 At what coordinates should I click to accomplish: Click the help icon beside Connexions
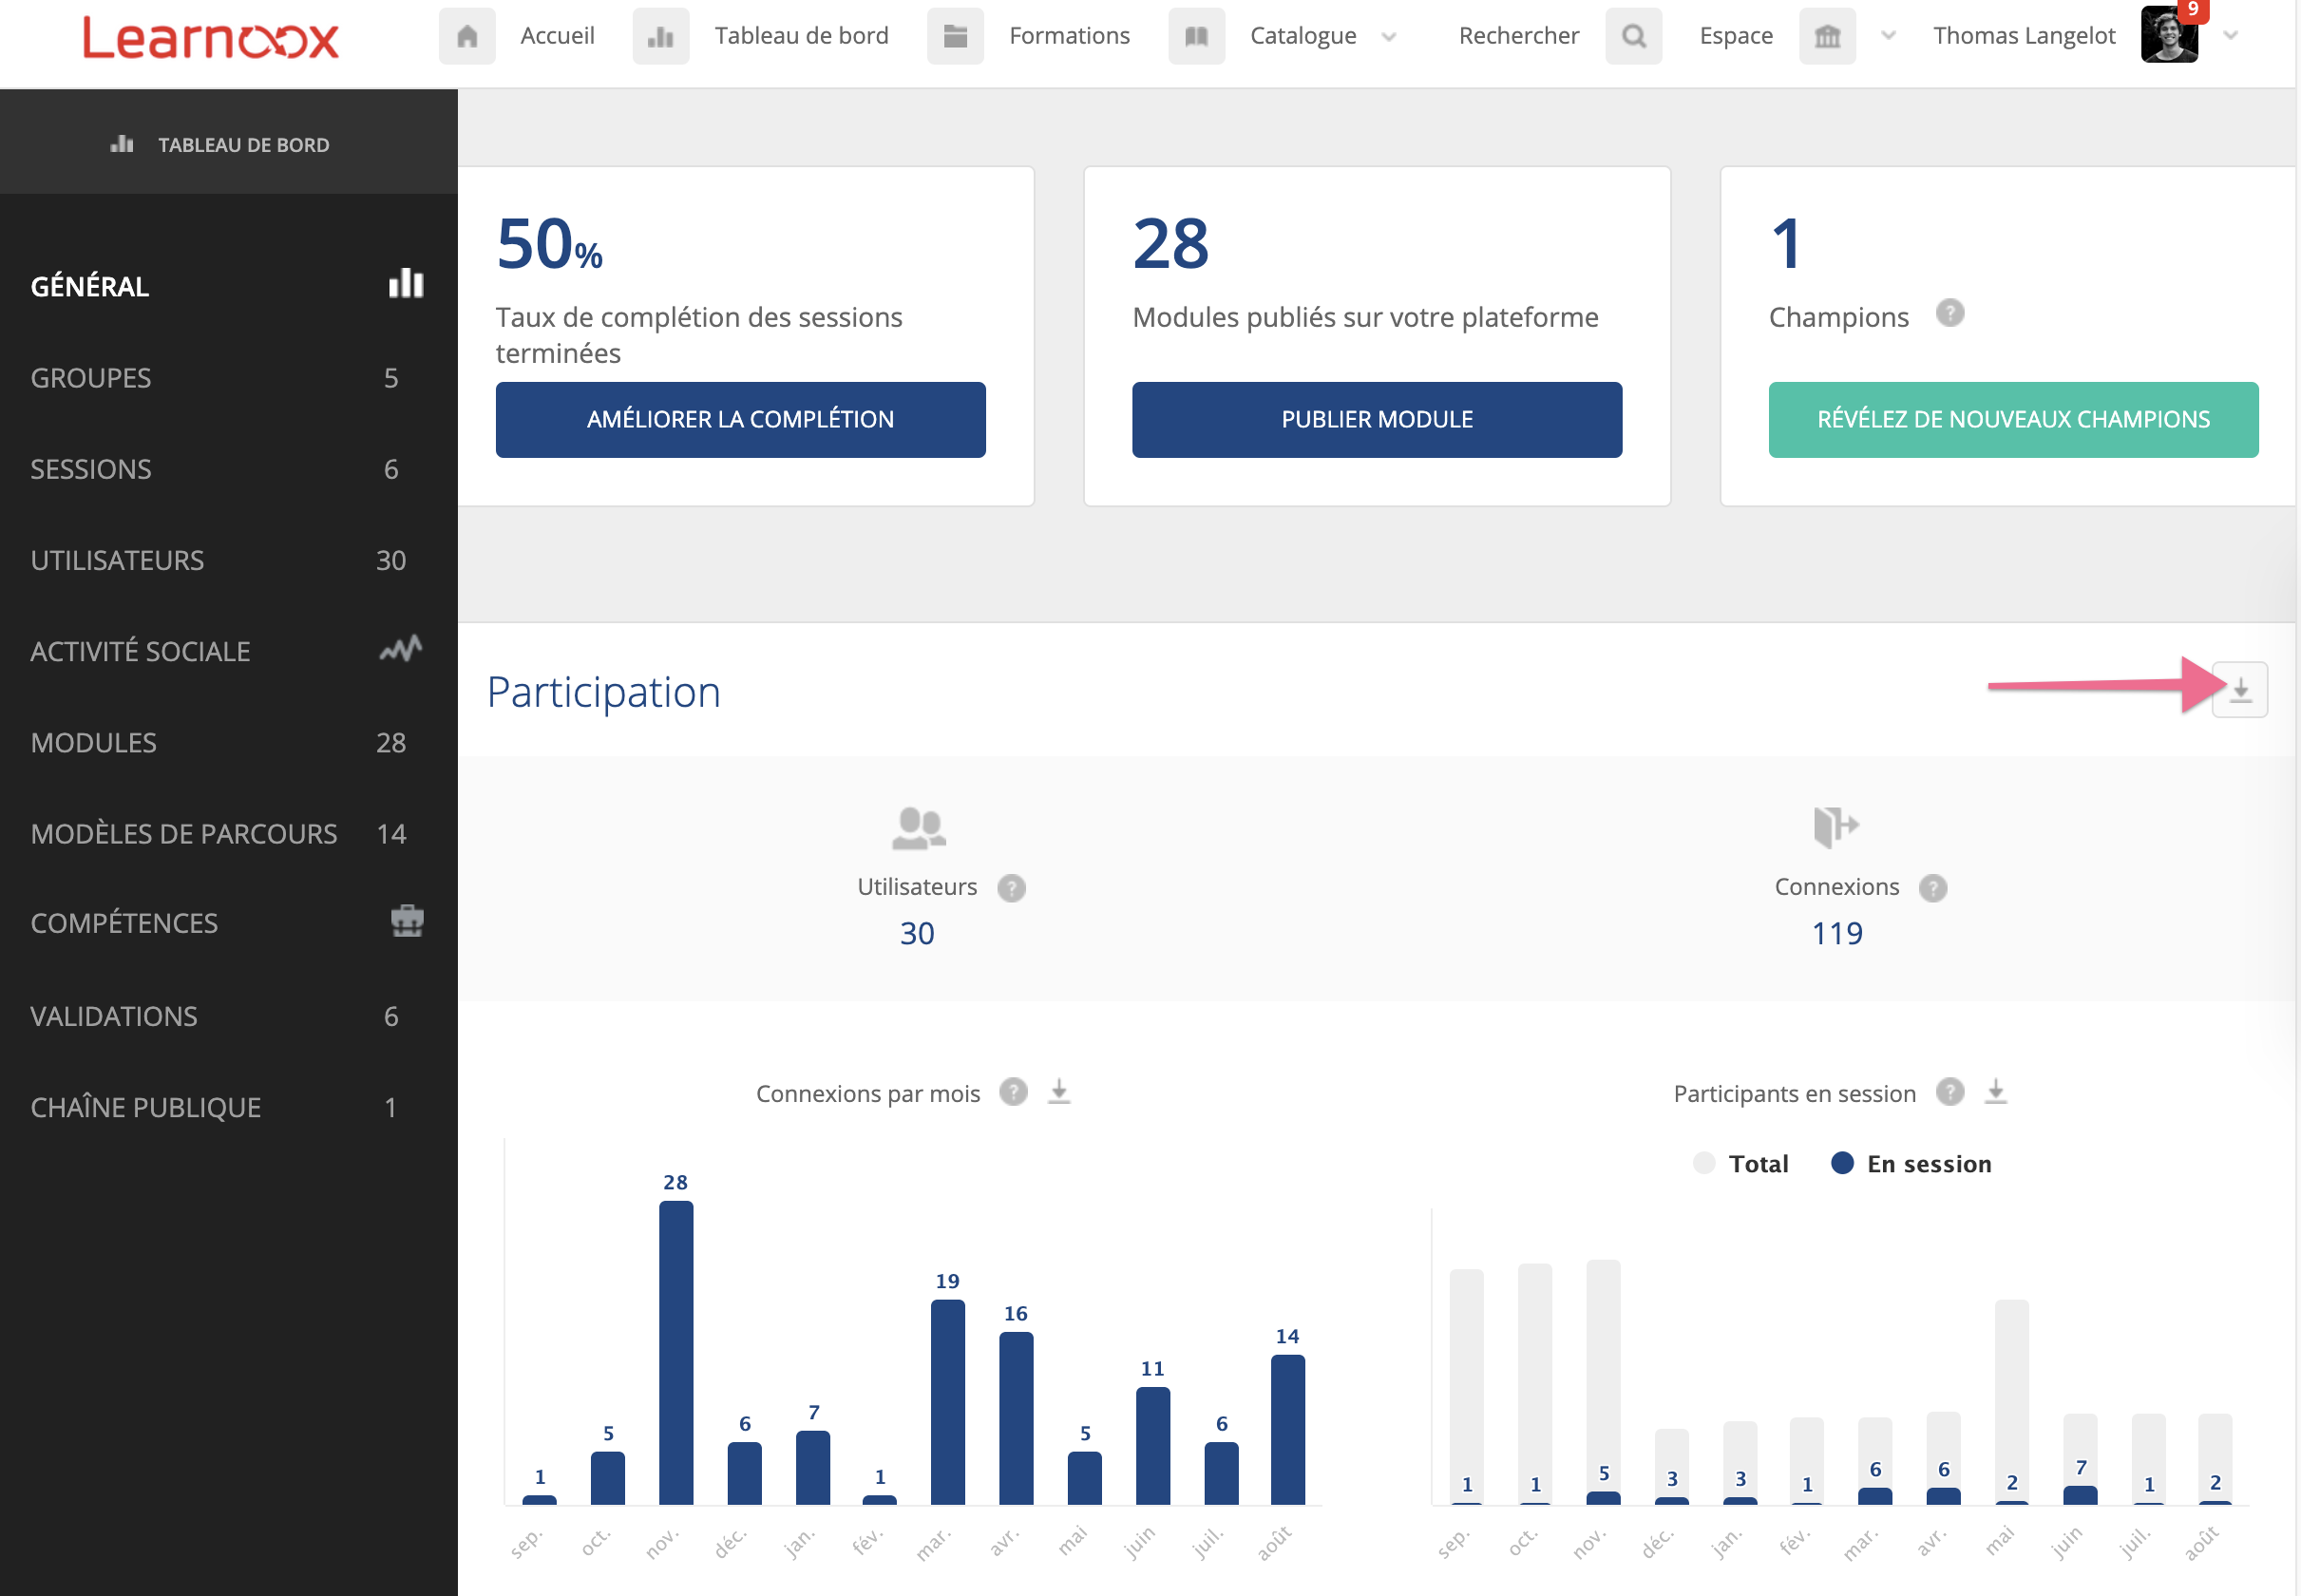click(x=1932, y=888)
